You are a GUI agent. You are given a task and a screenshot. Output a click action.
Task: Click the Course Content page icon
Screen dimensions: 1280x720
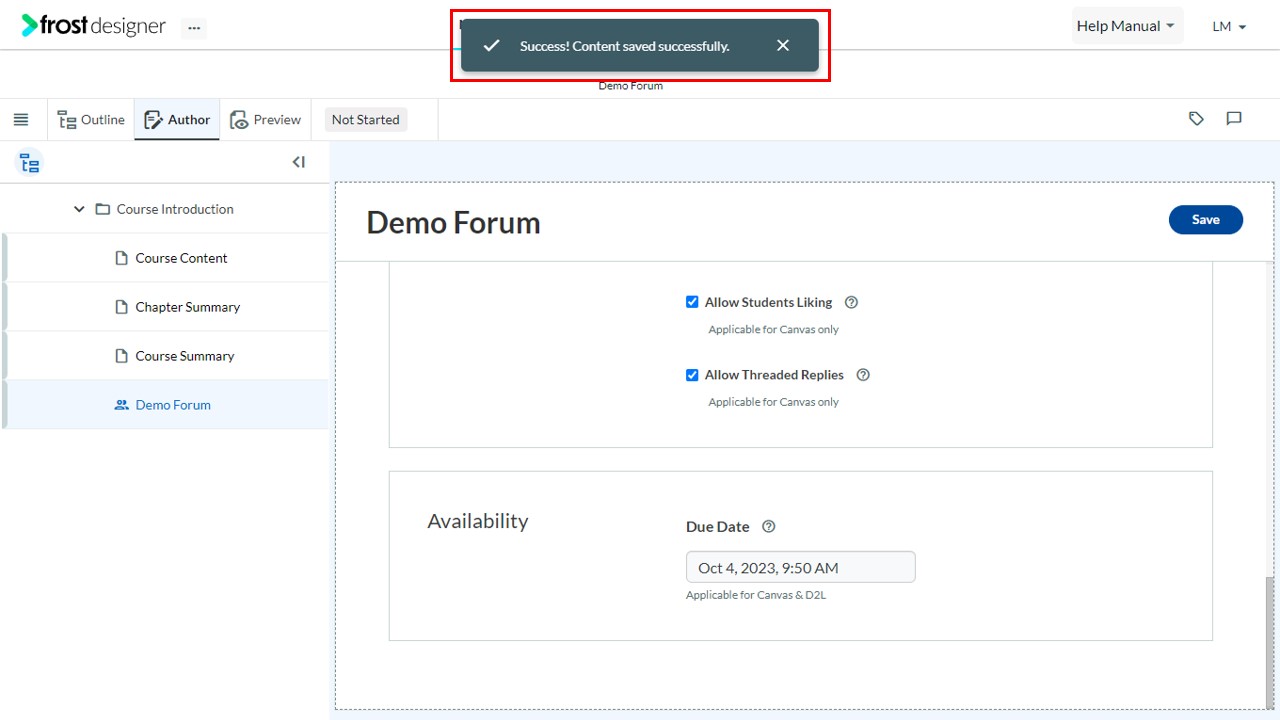pos(122,258)
